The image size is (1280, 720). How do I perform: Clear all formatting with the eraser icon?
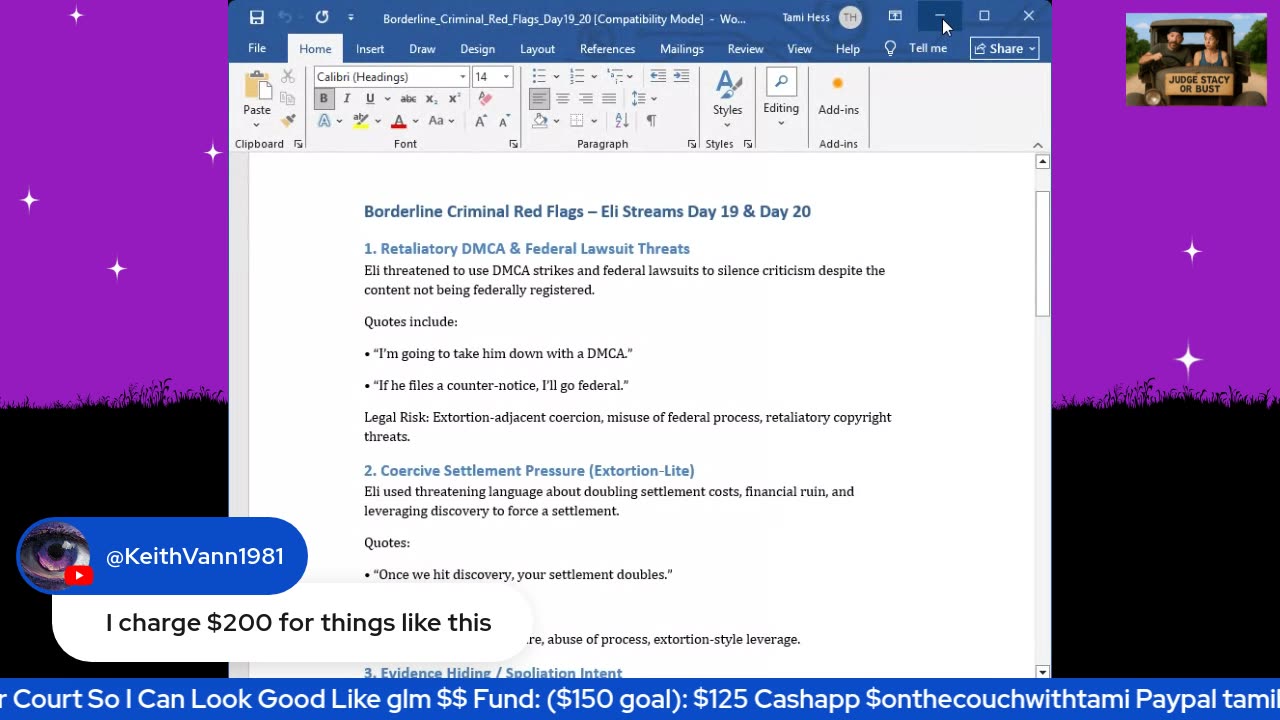485,98
